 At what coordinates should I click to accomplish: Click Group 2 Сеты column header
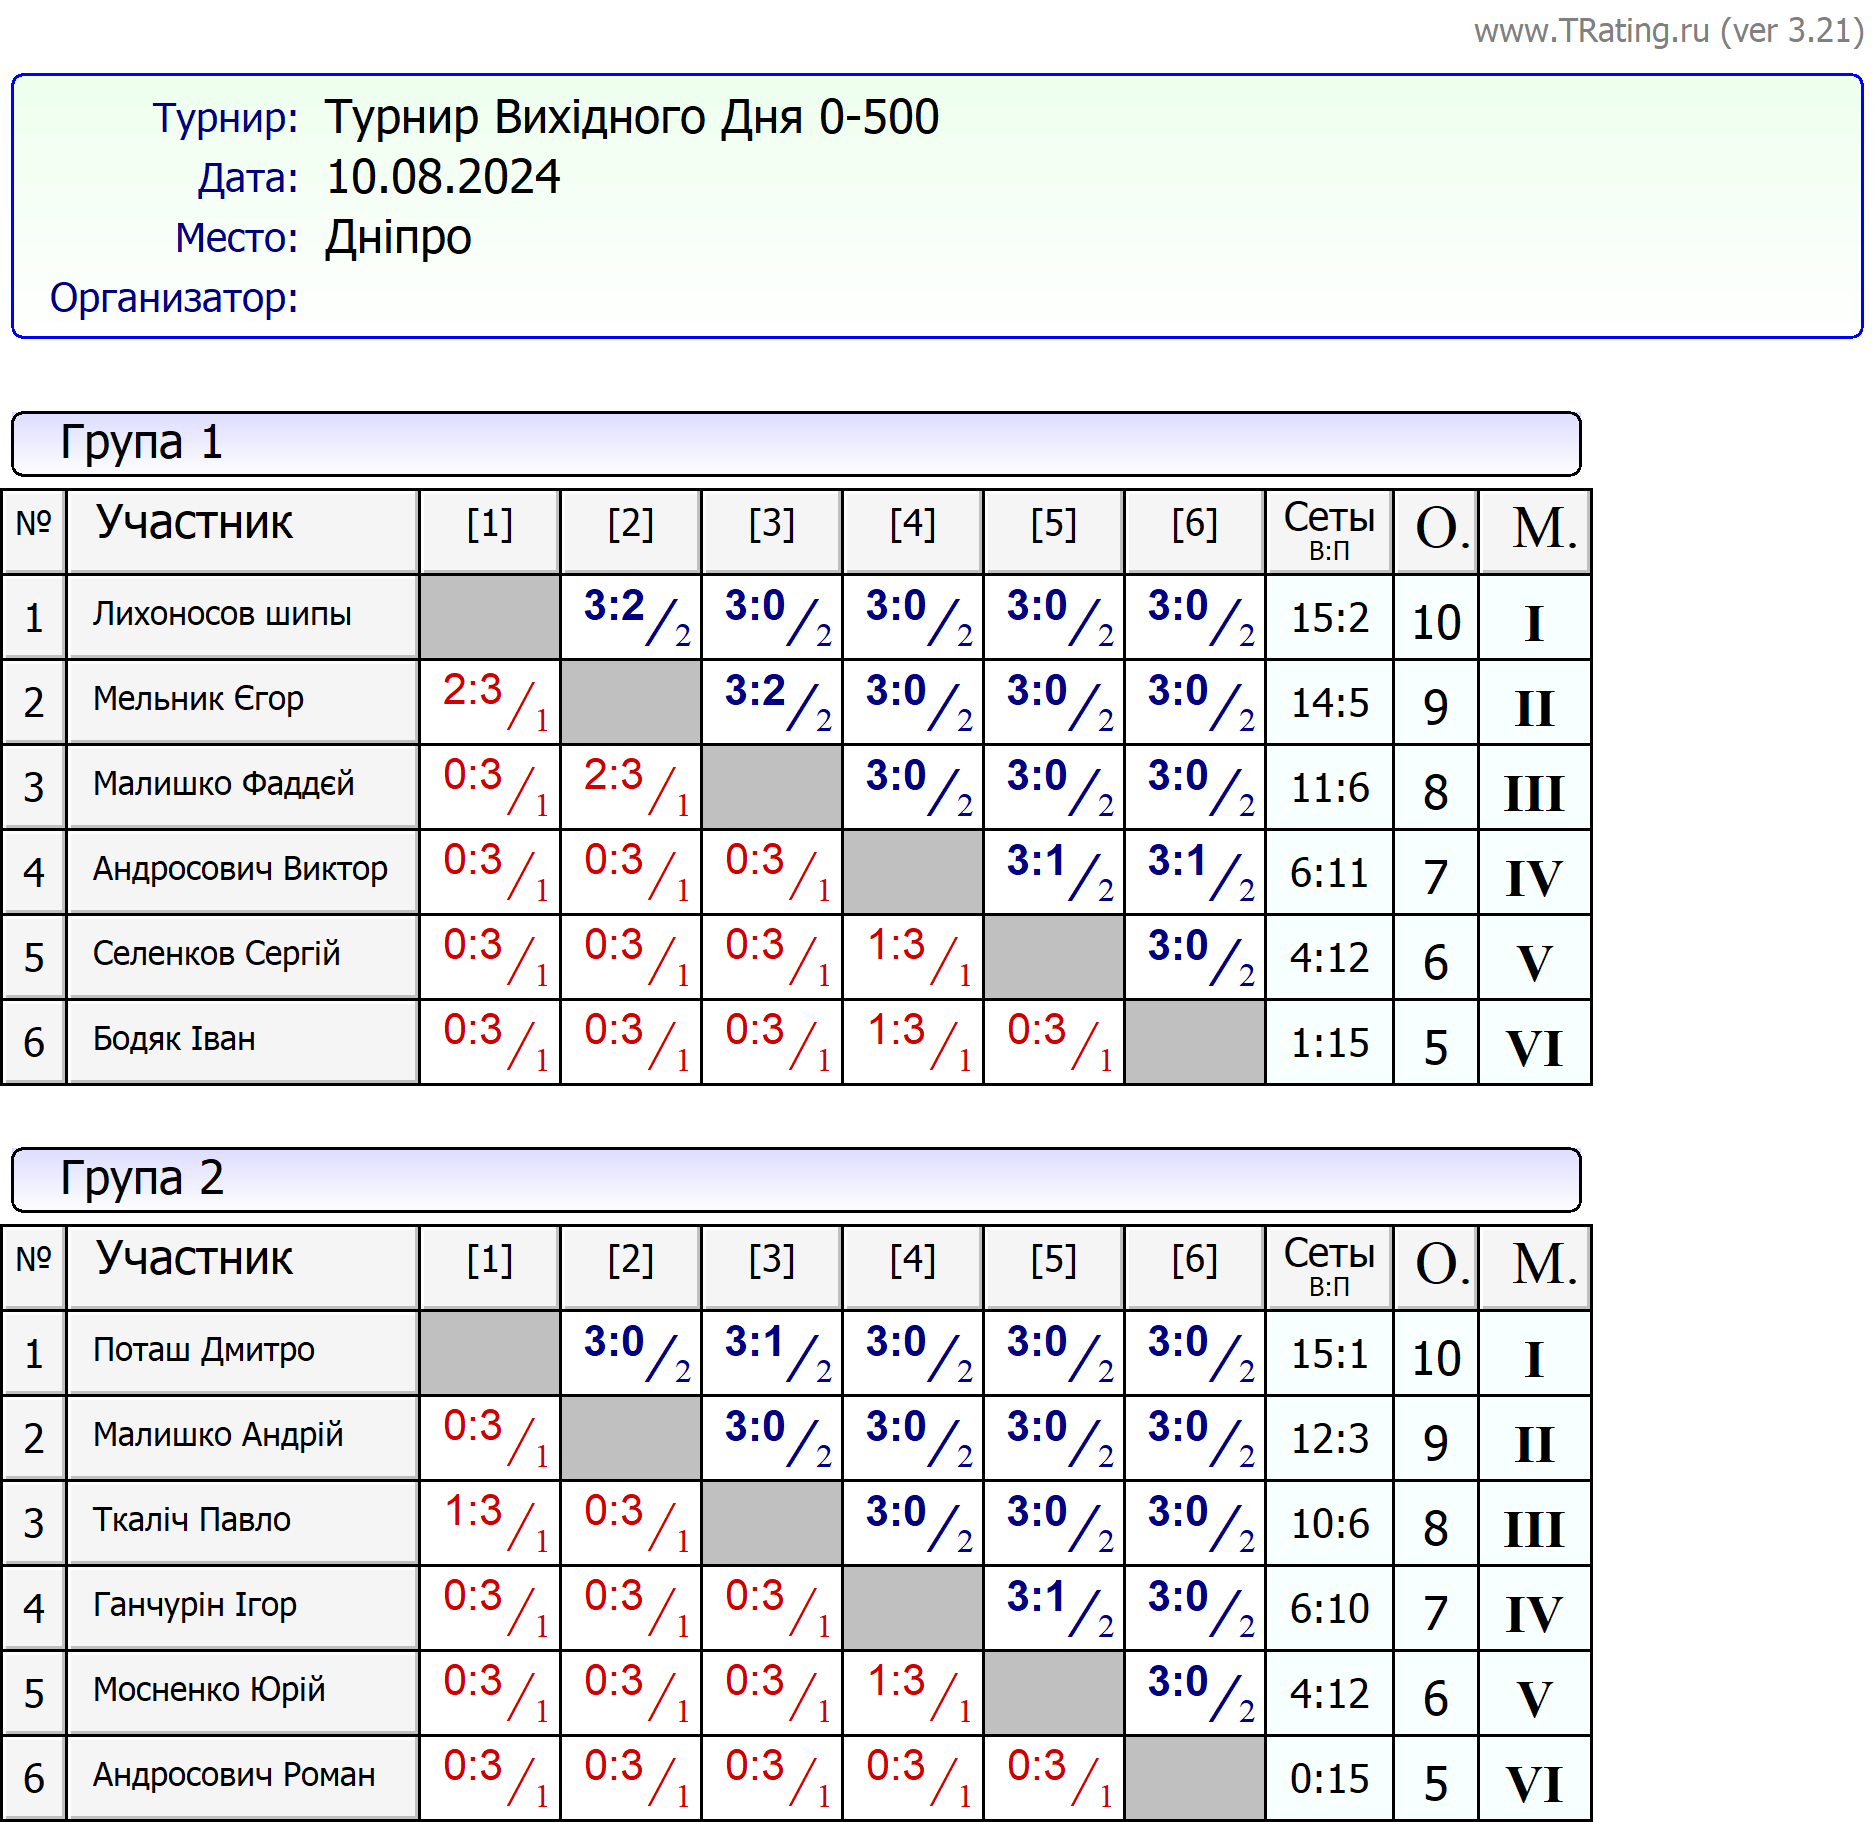pos(1329,1265)
